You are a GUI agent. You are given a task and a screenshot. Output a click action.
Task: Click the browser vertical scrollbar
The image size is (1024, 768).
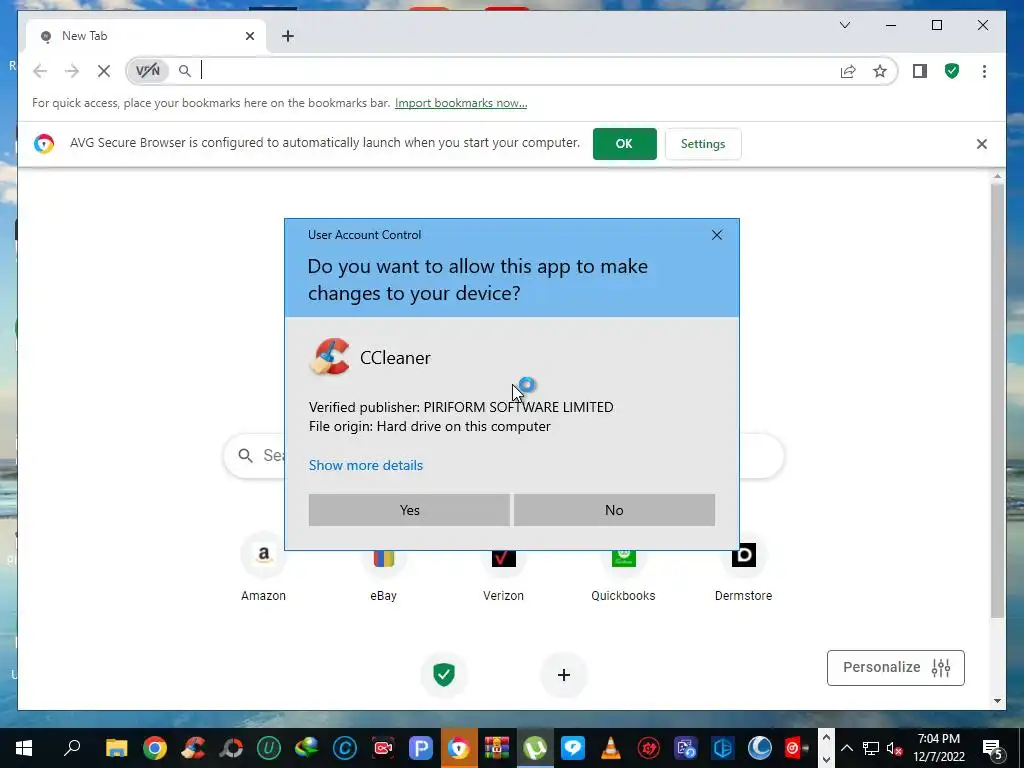997,400
